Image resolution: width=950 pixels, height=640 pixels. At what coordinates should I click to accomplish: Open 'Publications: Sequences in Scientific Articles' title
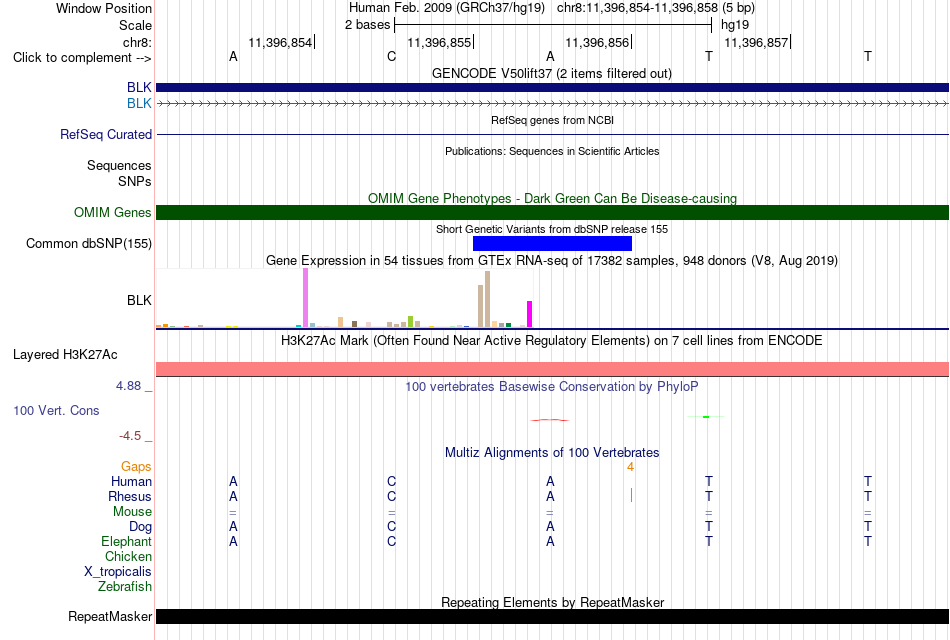click(x=552, y=151)
